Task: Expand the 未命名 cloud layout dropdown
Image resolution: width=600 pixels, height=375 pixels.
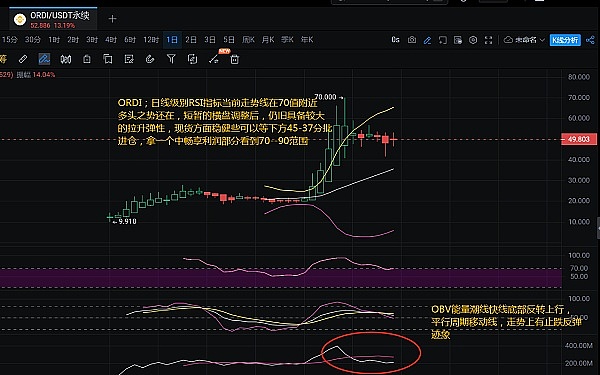Action: click(x=524, y=40)
